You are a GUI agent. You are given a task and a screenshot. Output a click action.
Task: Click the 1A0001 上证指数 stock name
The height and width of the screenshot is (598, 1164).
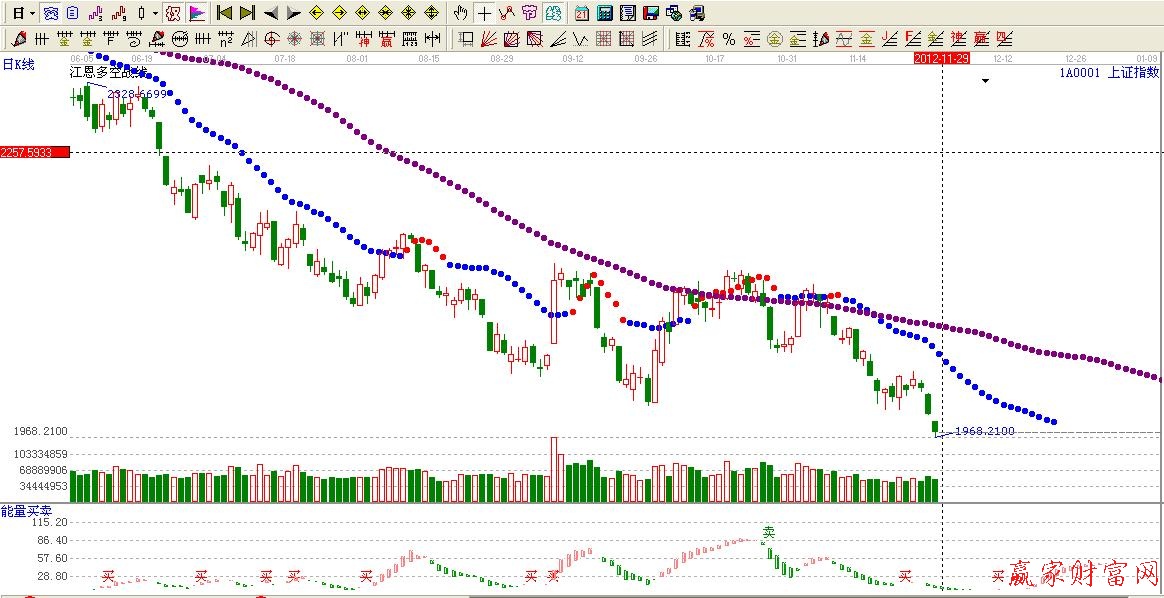click(1107, 72)
